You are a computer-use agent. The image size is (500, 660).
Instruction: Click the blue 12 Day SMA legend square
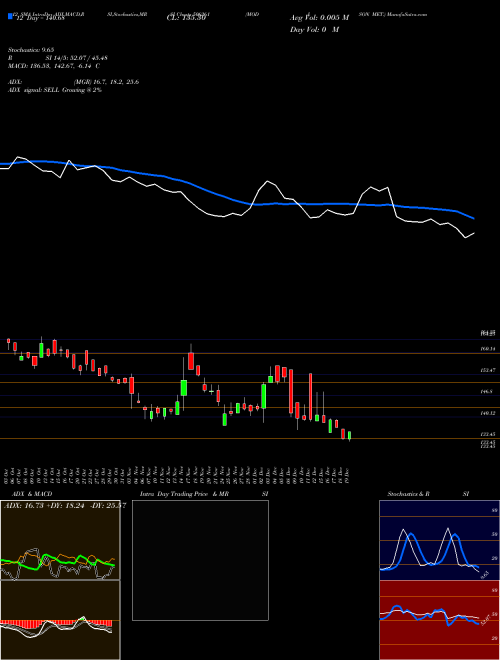[x=11, y=16]
